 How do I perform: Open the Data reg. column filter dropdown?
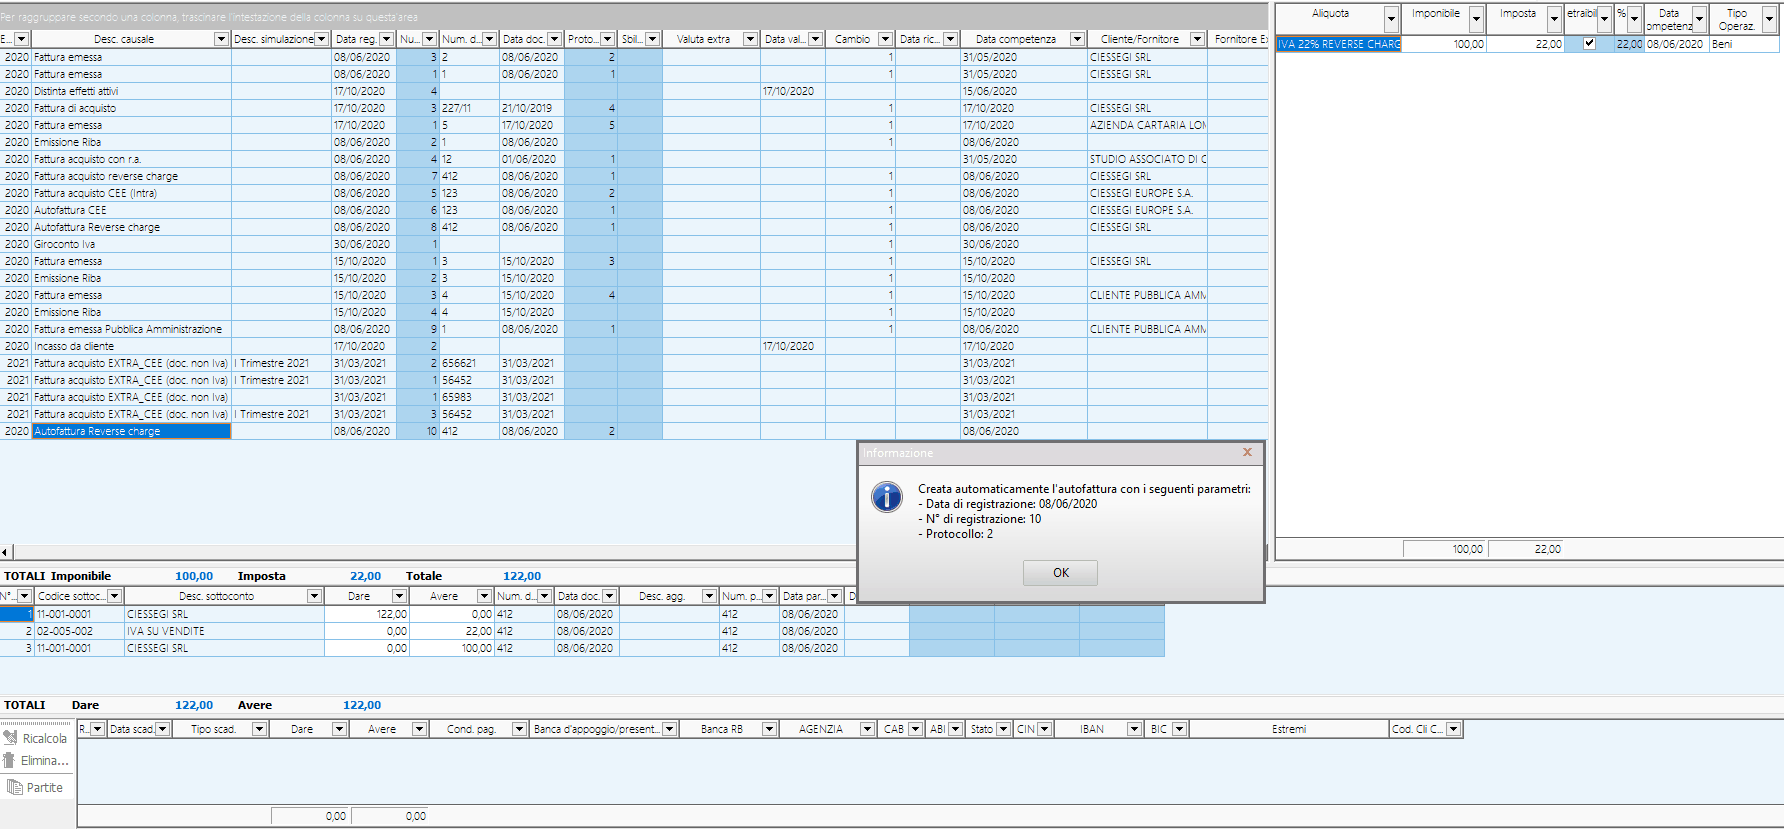pyautogui.click(x=386, y=39)
